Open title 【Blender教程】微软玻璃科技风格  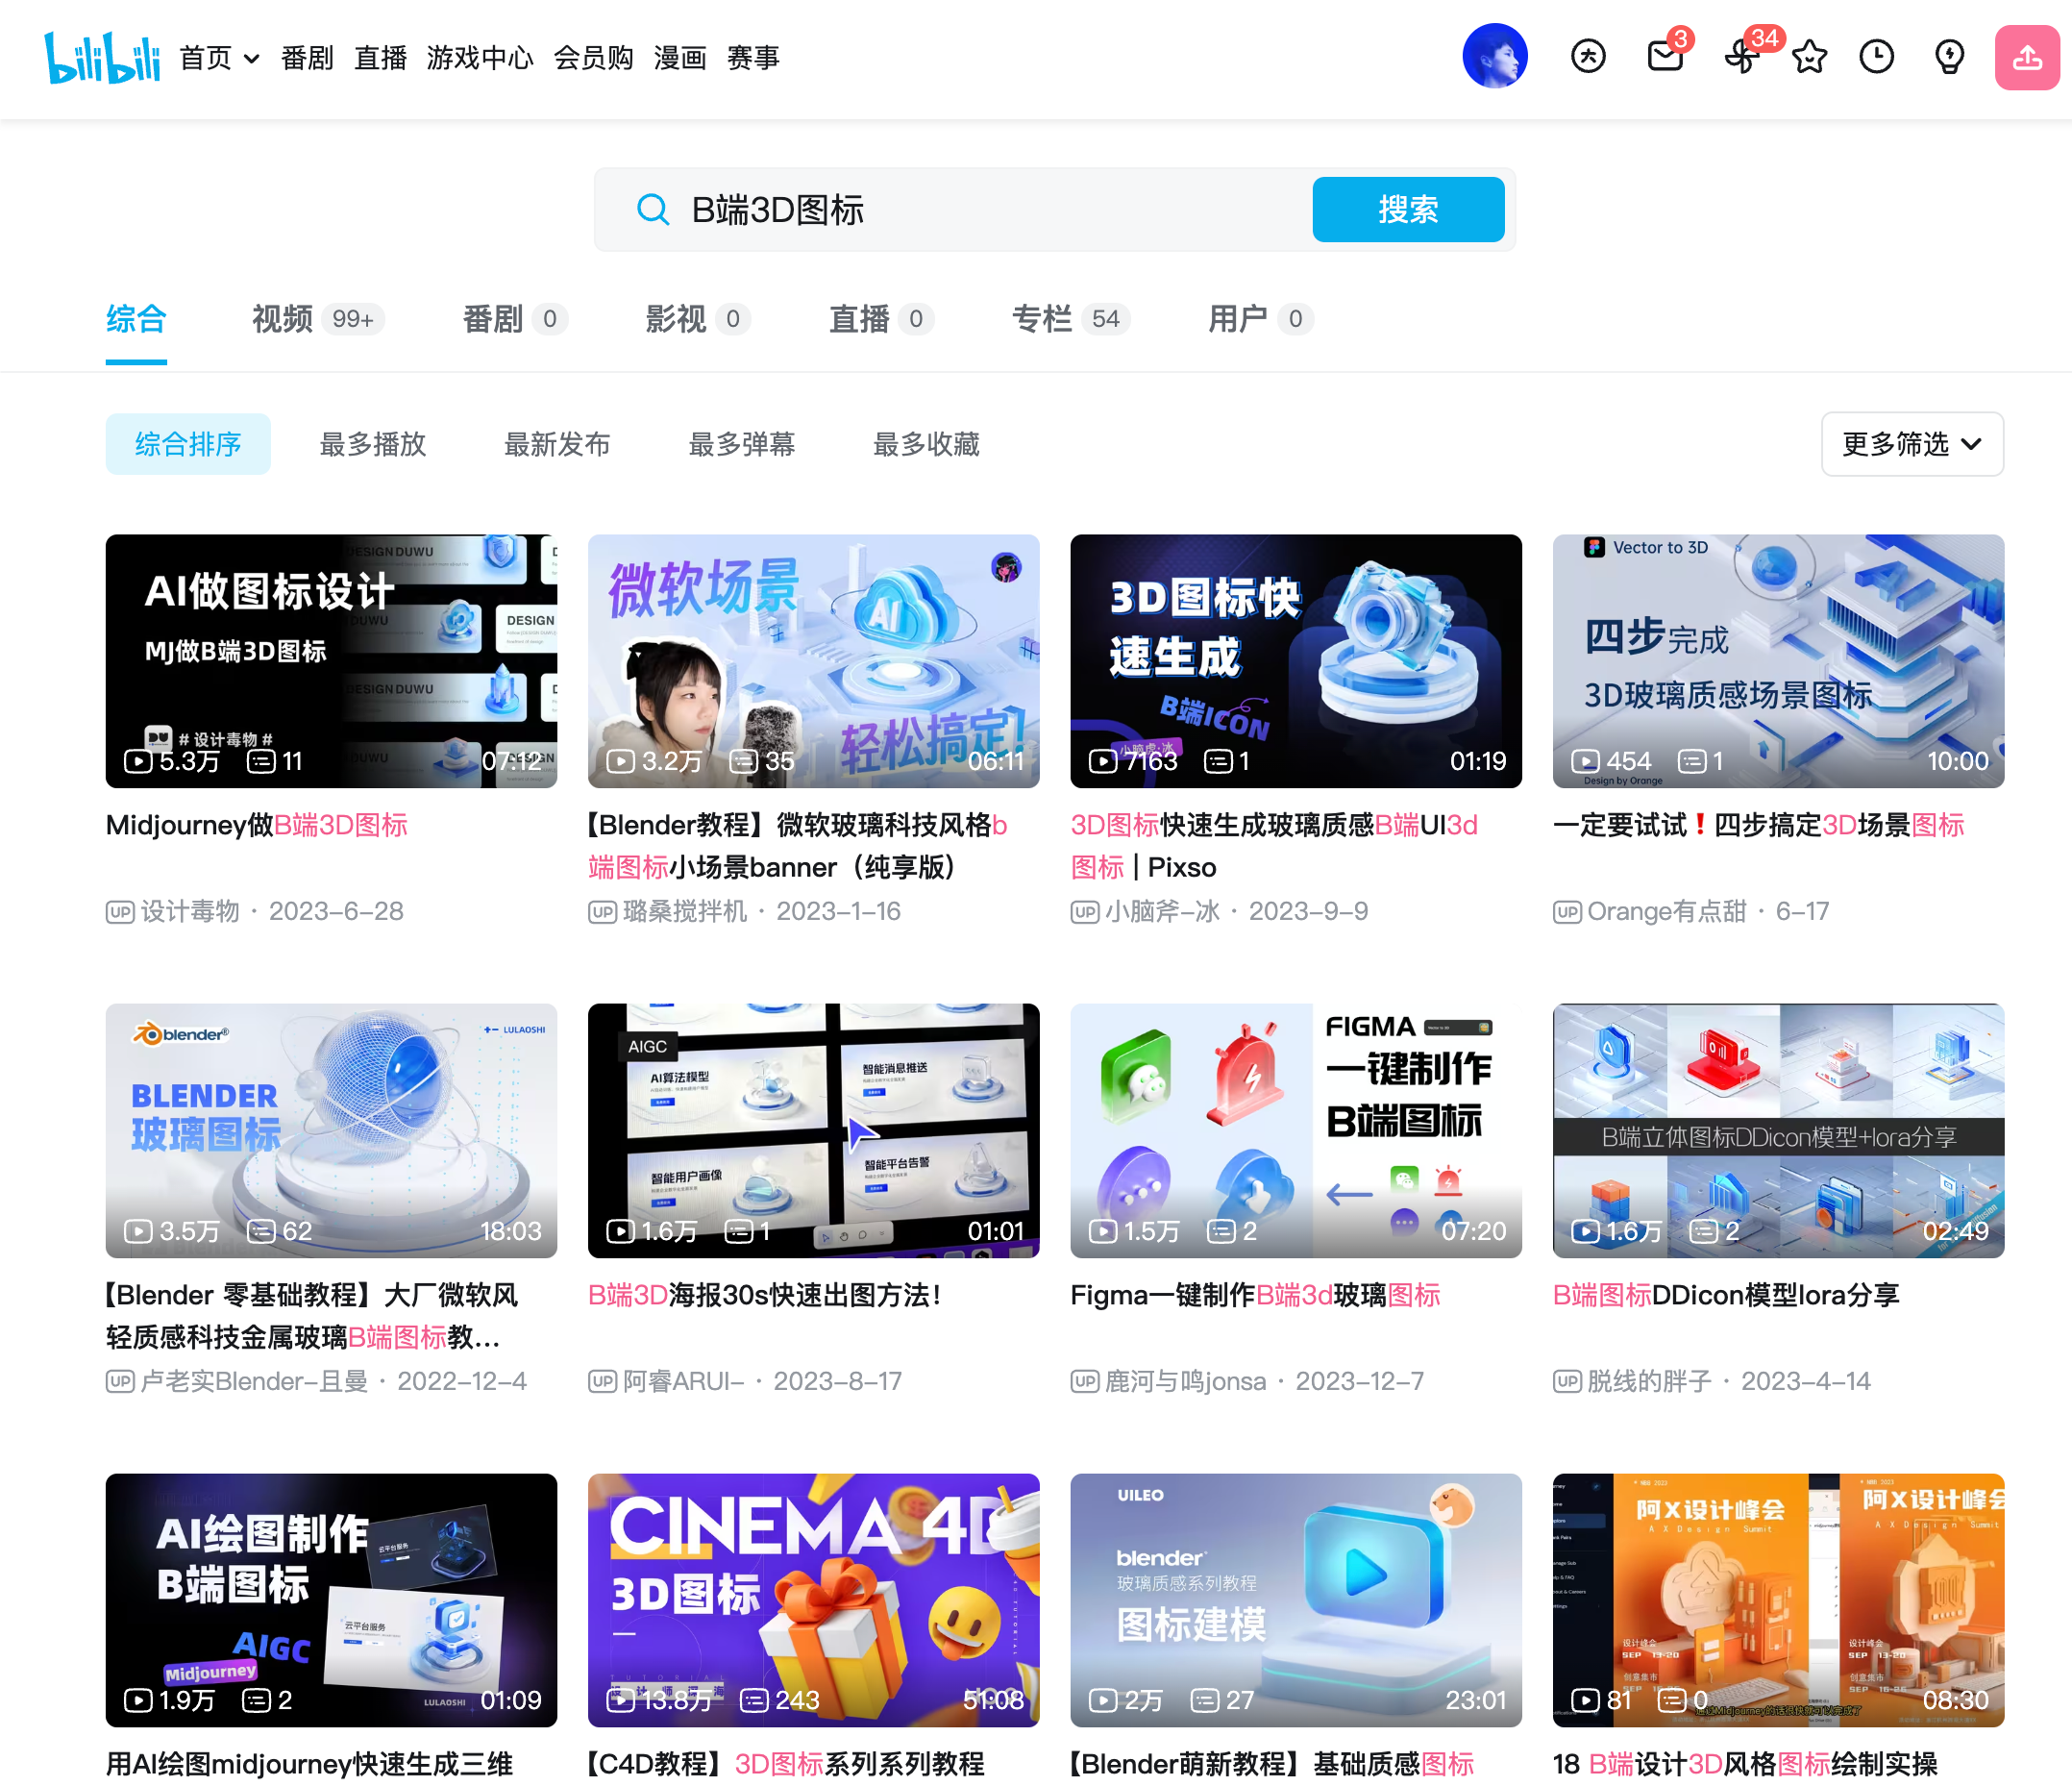[797, 846]
